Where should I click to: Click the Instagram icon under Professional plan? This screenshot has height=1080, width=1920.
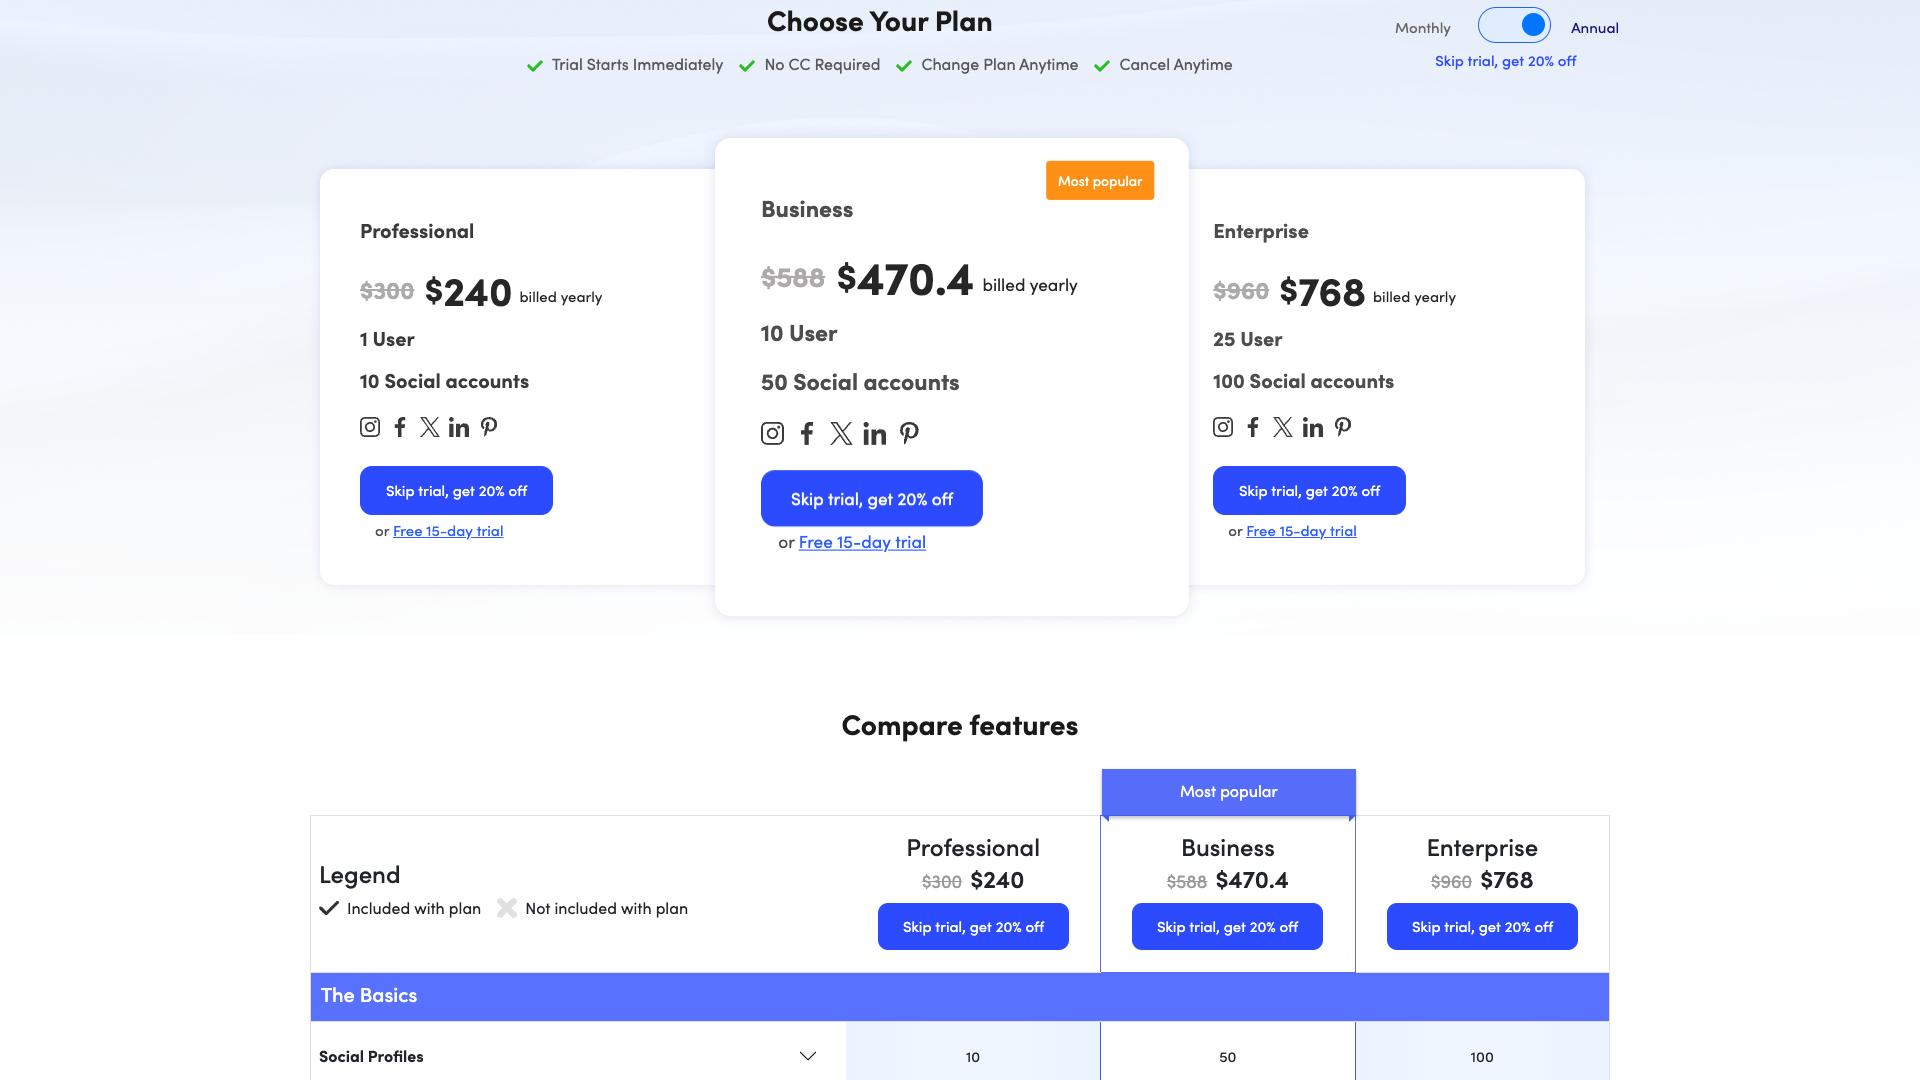[x=369, y=427]
